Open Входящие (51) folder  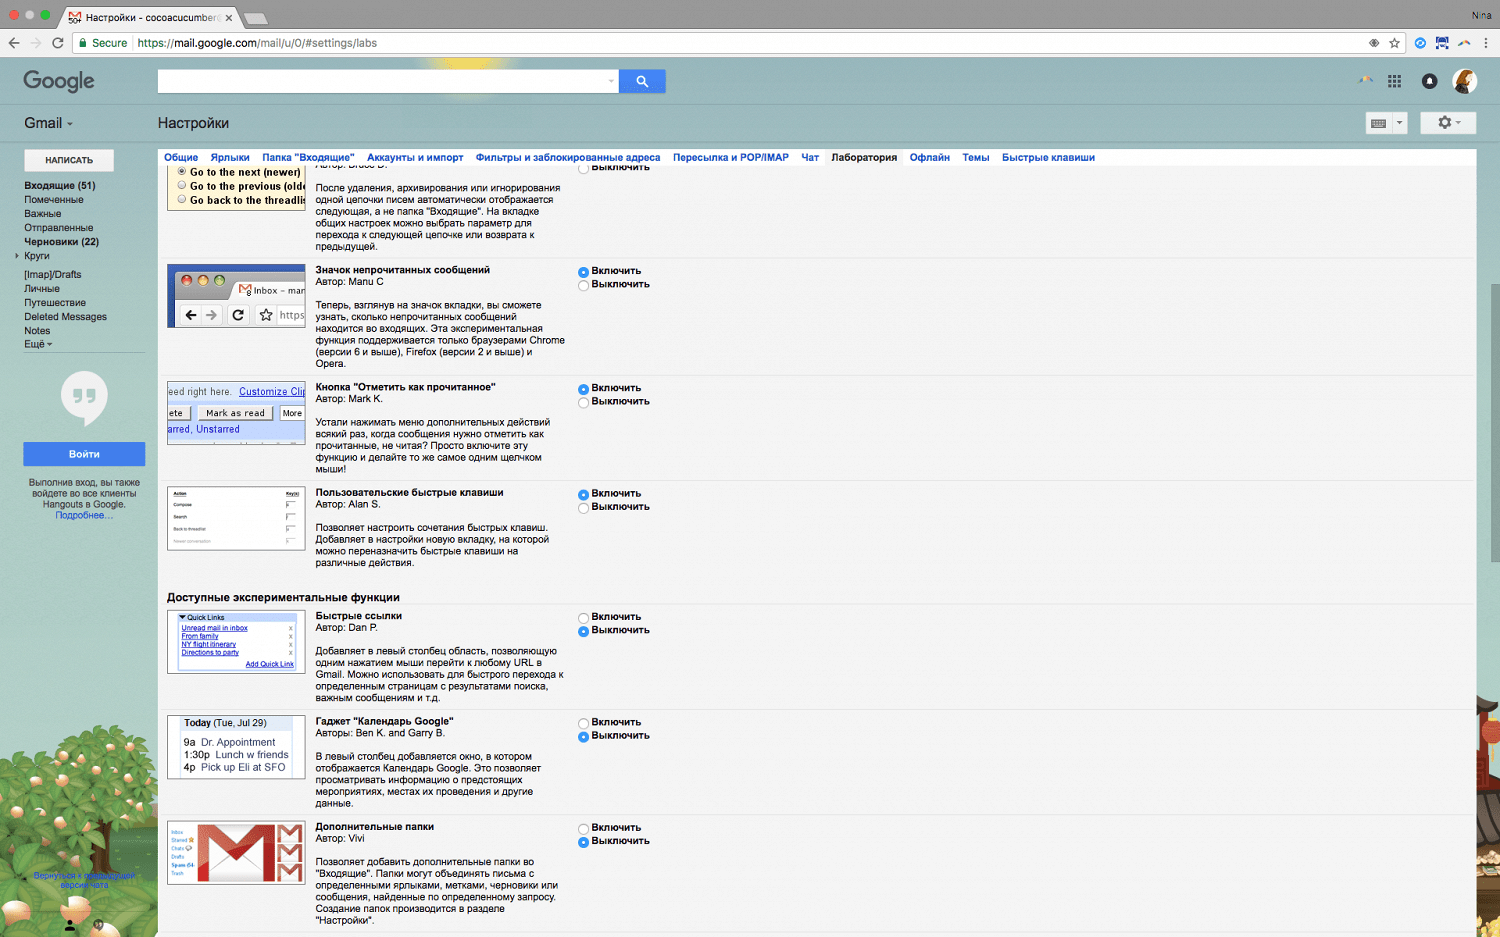point(60,186)
